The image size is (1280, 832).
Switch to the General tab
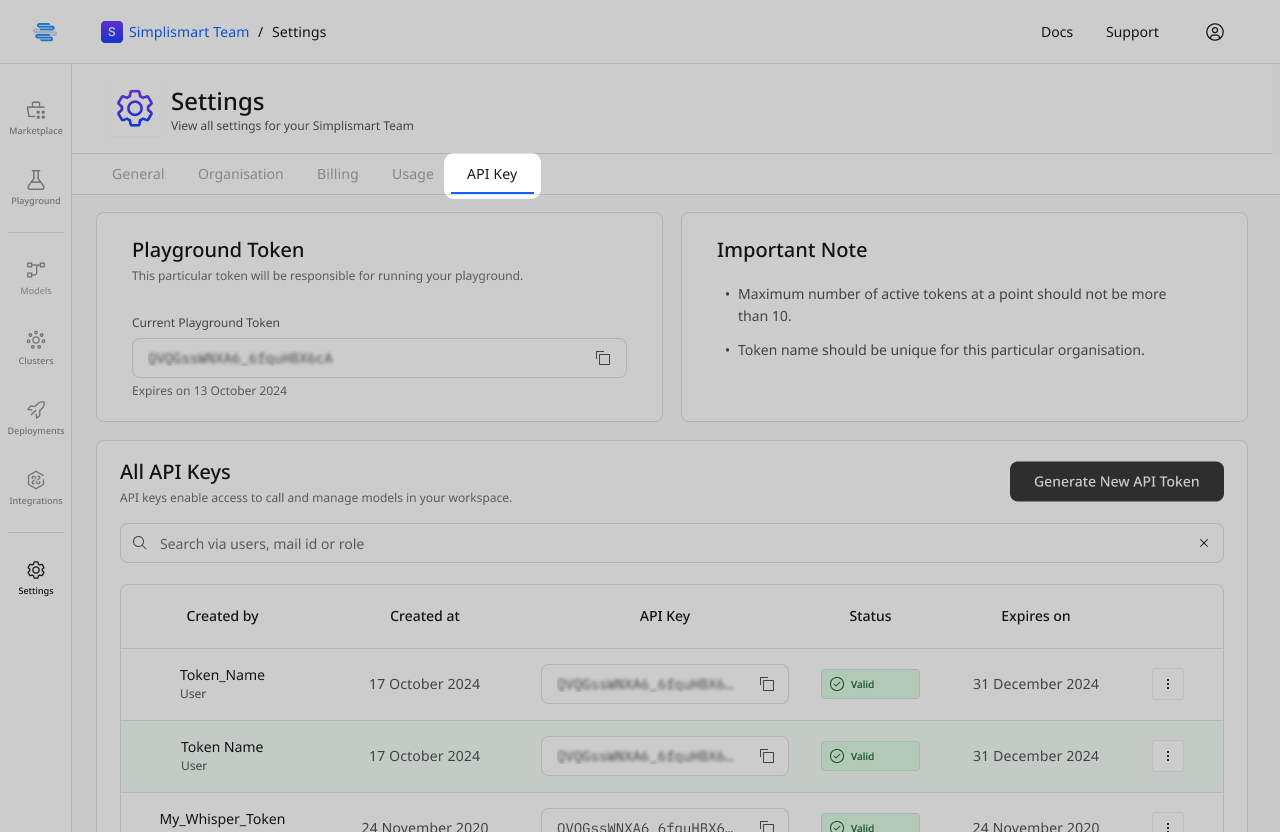click(138, 174)
